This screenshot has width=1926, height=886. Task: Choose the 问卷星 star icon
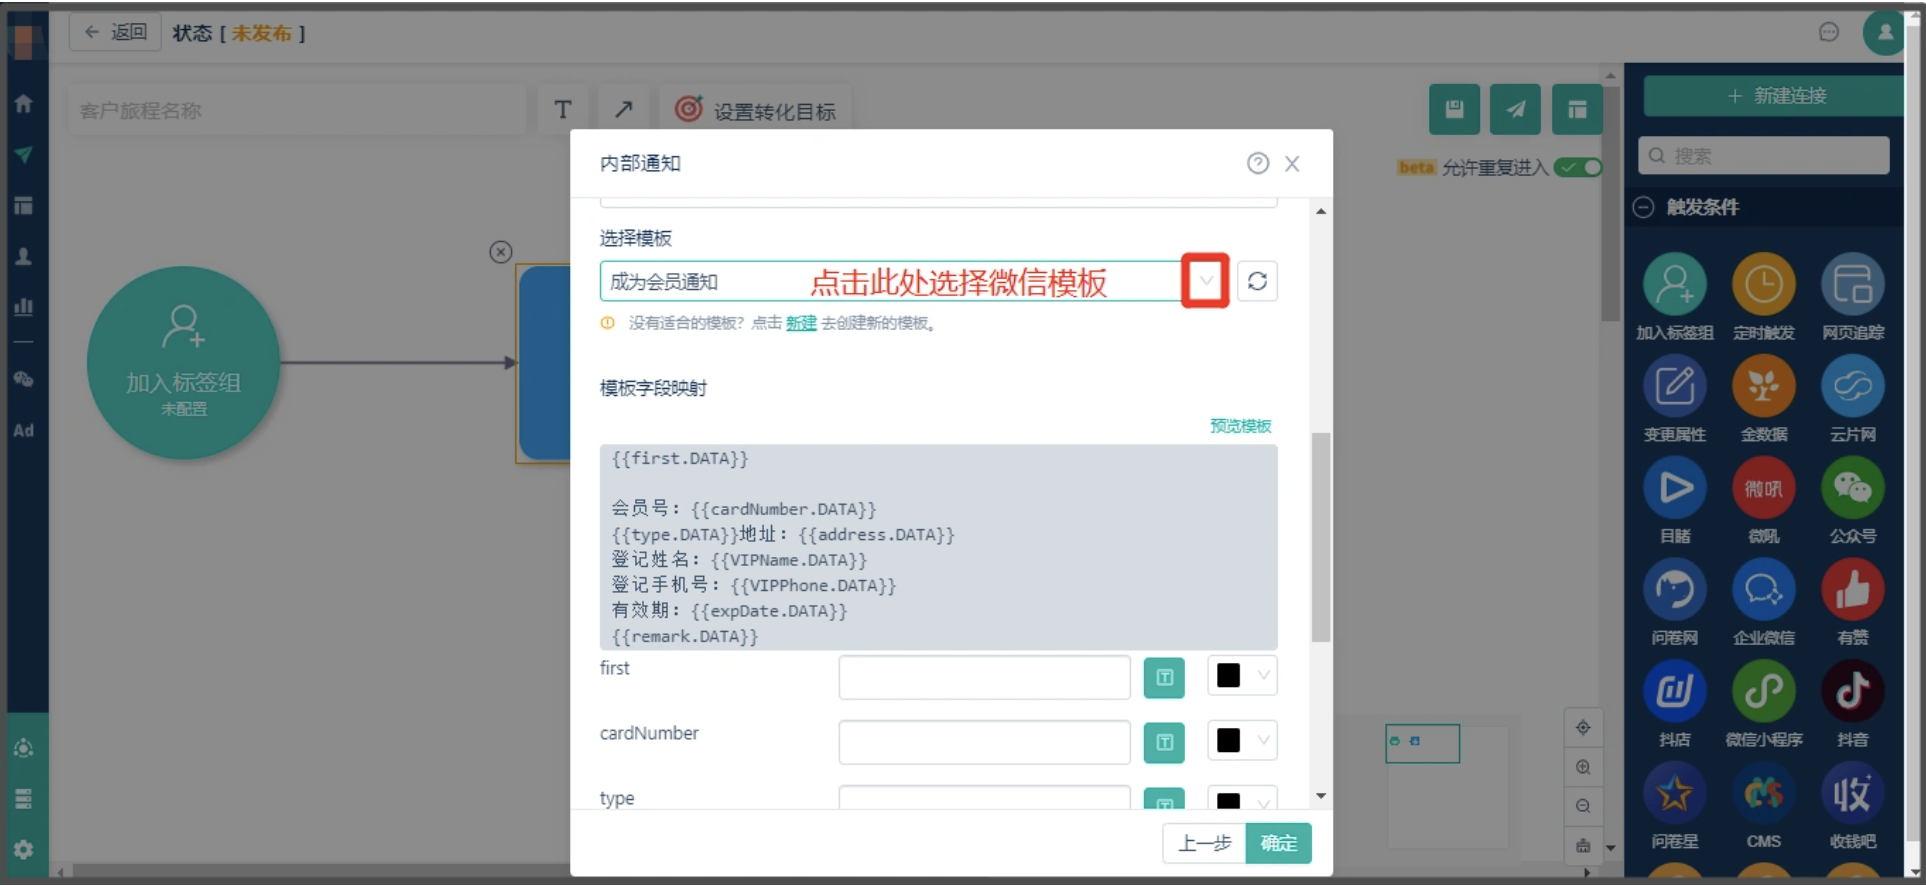[x=1674, y=794]
